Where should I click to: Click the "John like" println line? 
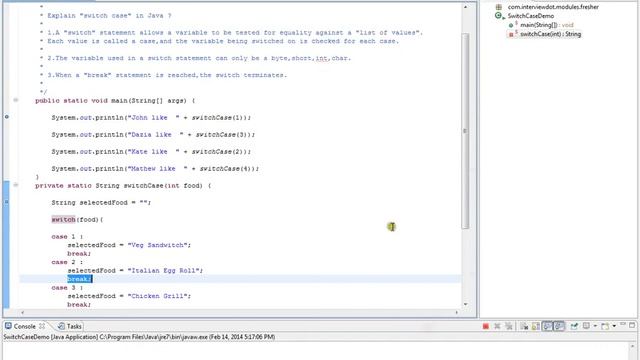(151, 118)
